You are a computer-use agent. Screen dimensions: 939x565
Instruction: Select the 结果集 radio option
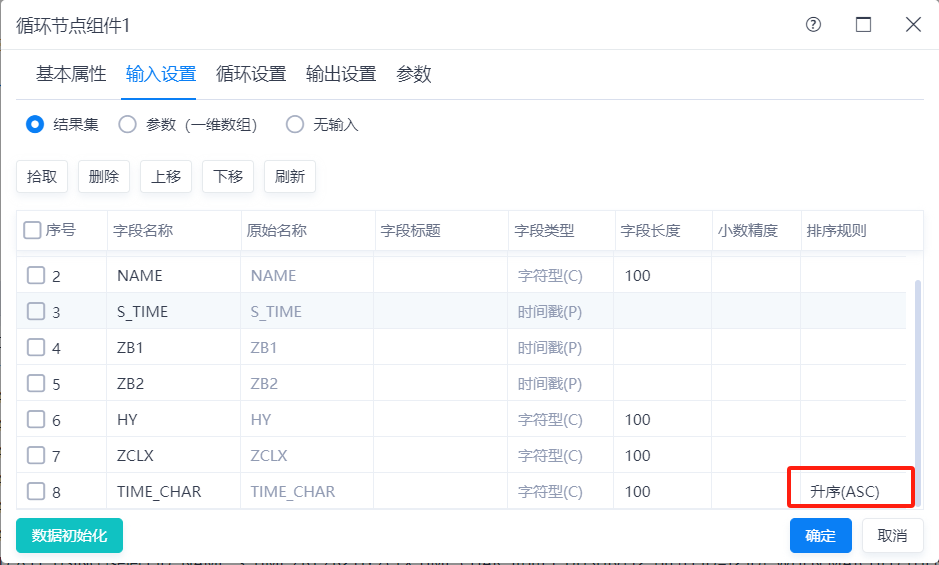tap(35, 125)
